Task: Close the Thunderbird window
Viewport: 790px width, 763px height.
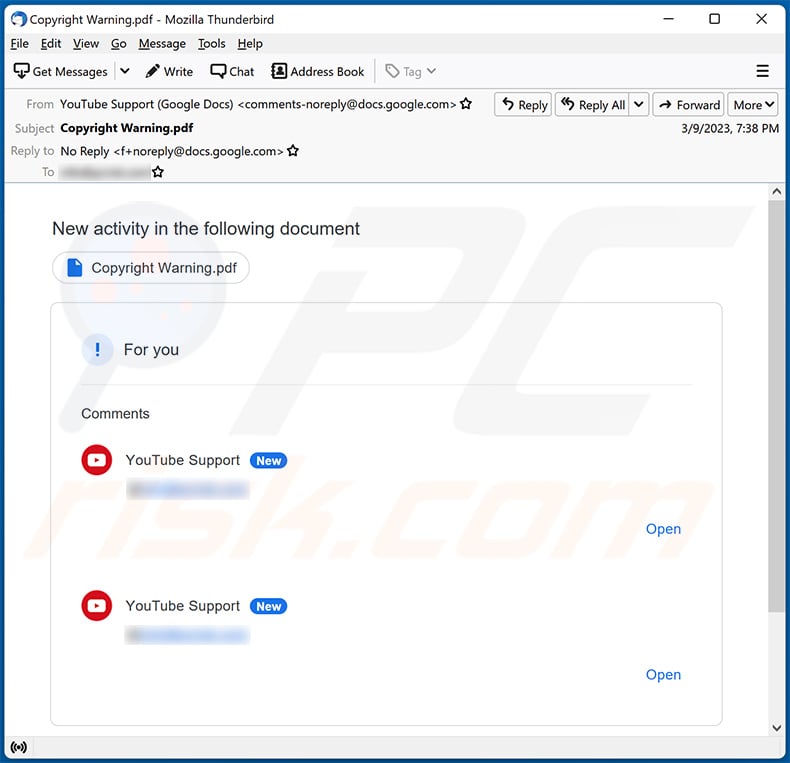Action: click(761, 19)
